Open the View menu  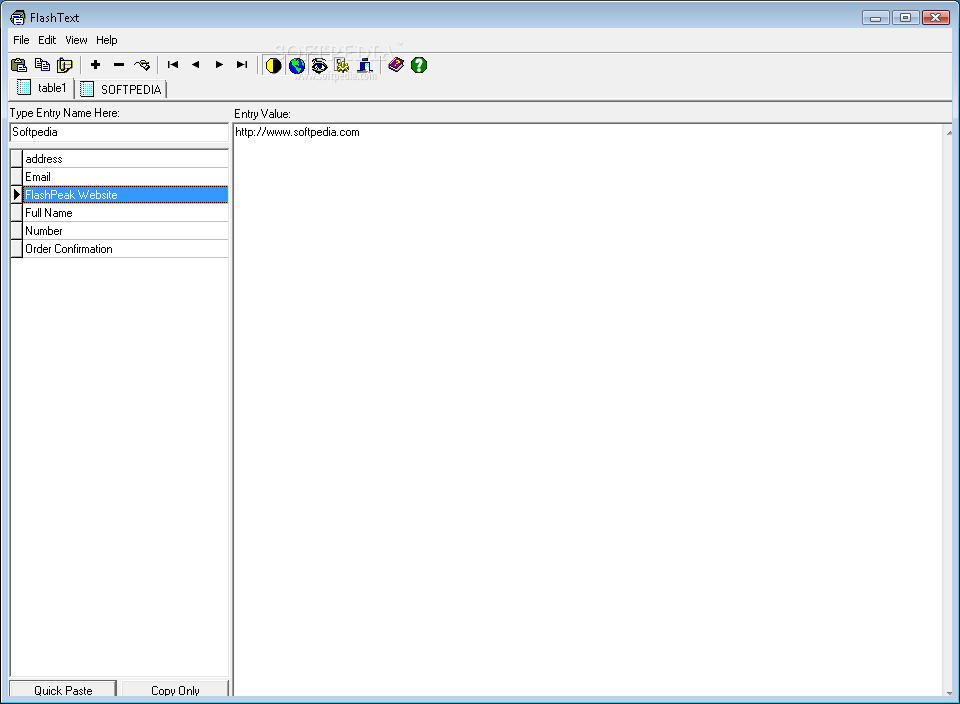[x=77, y=40]
